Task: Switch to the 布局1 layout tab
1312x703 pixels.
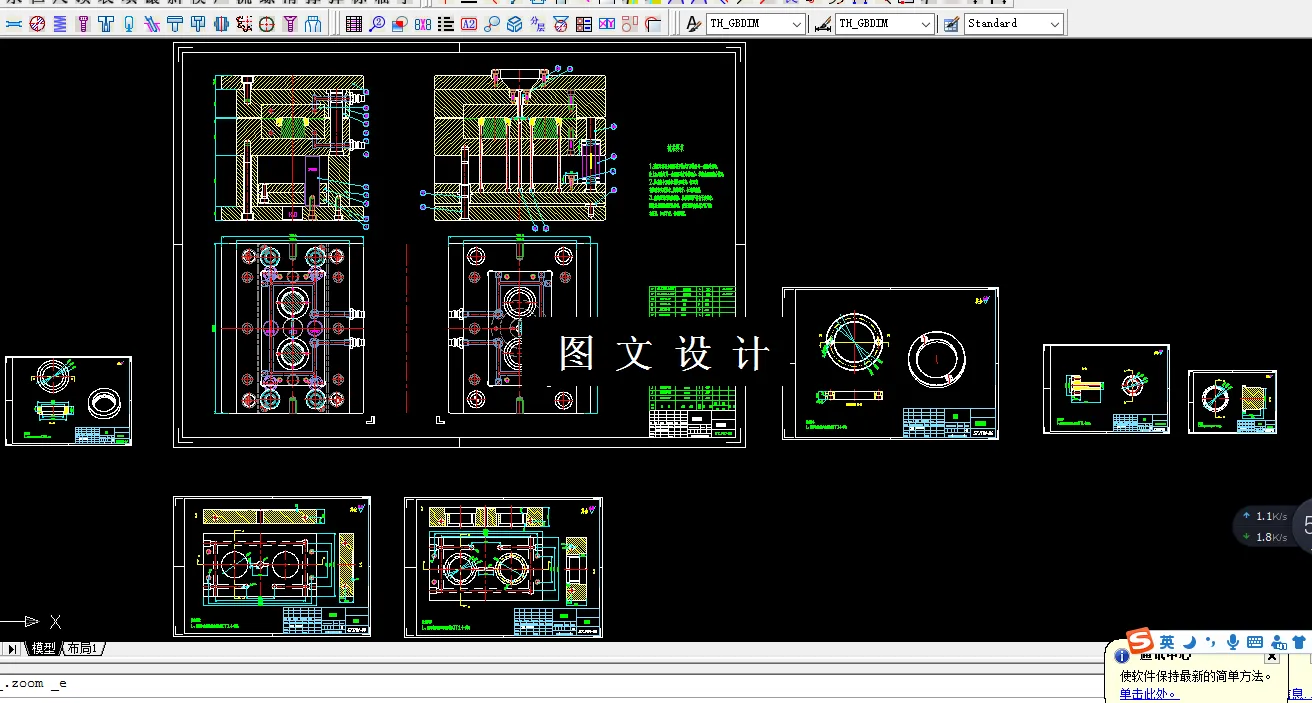Action: coord(82,649)
